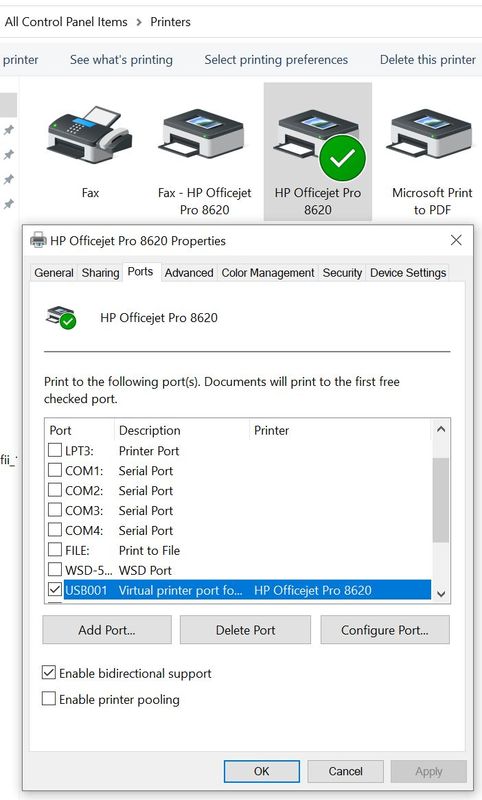
Task: Click the Add Port... button
Action: click(107, 630)
